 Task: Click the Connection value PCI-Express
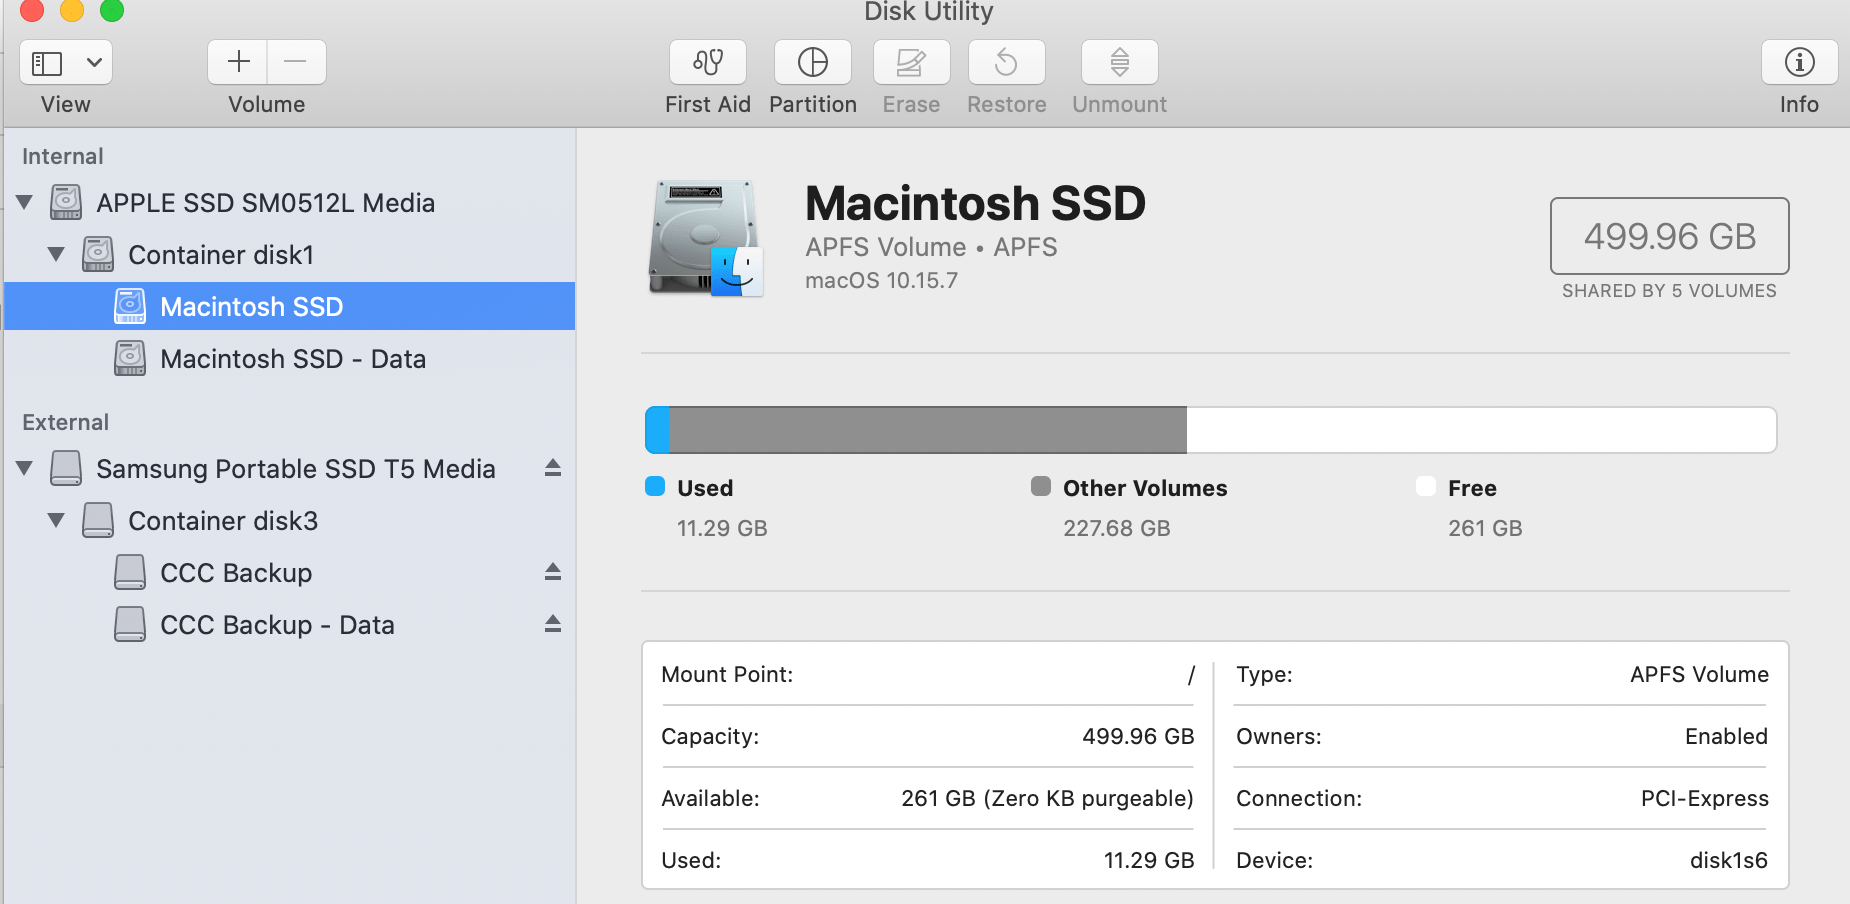(x=1704, y=798)
